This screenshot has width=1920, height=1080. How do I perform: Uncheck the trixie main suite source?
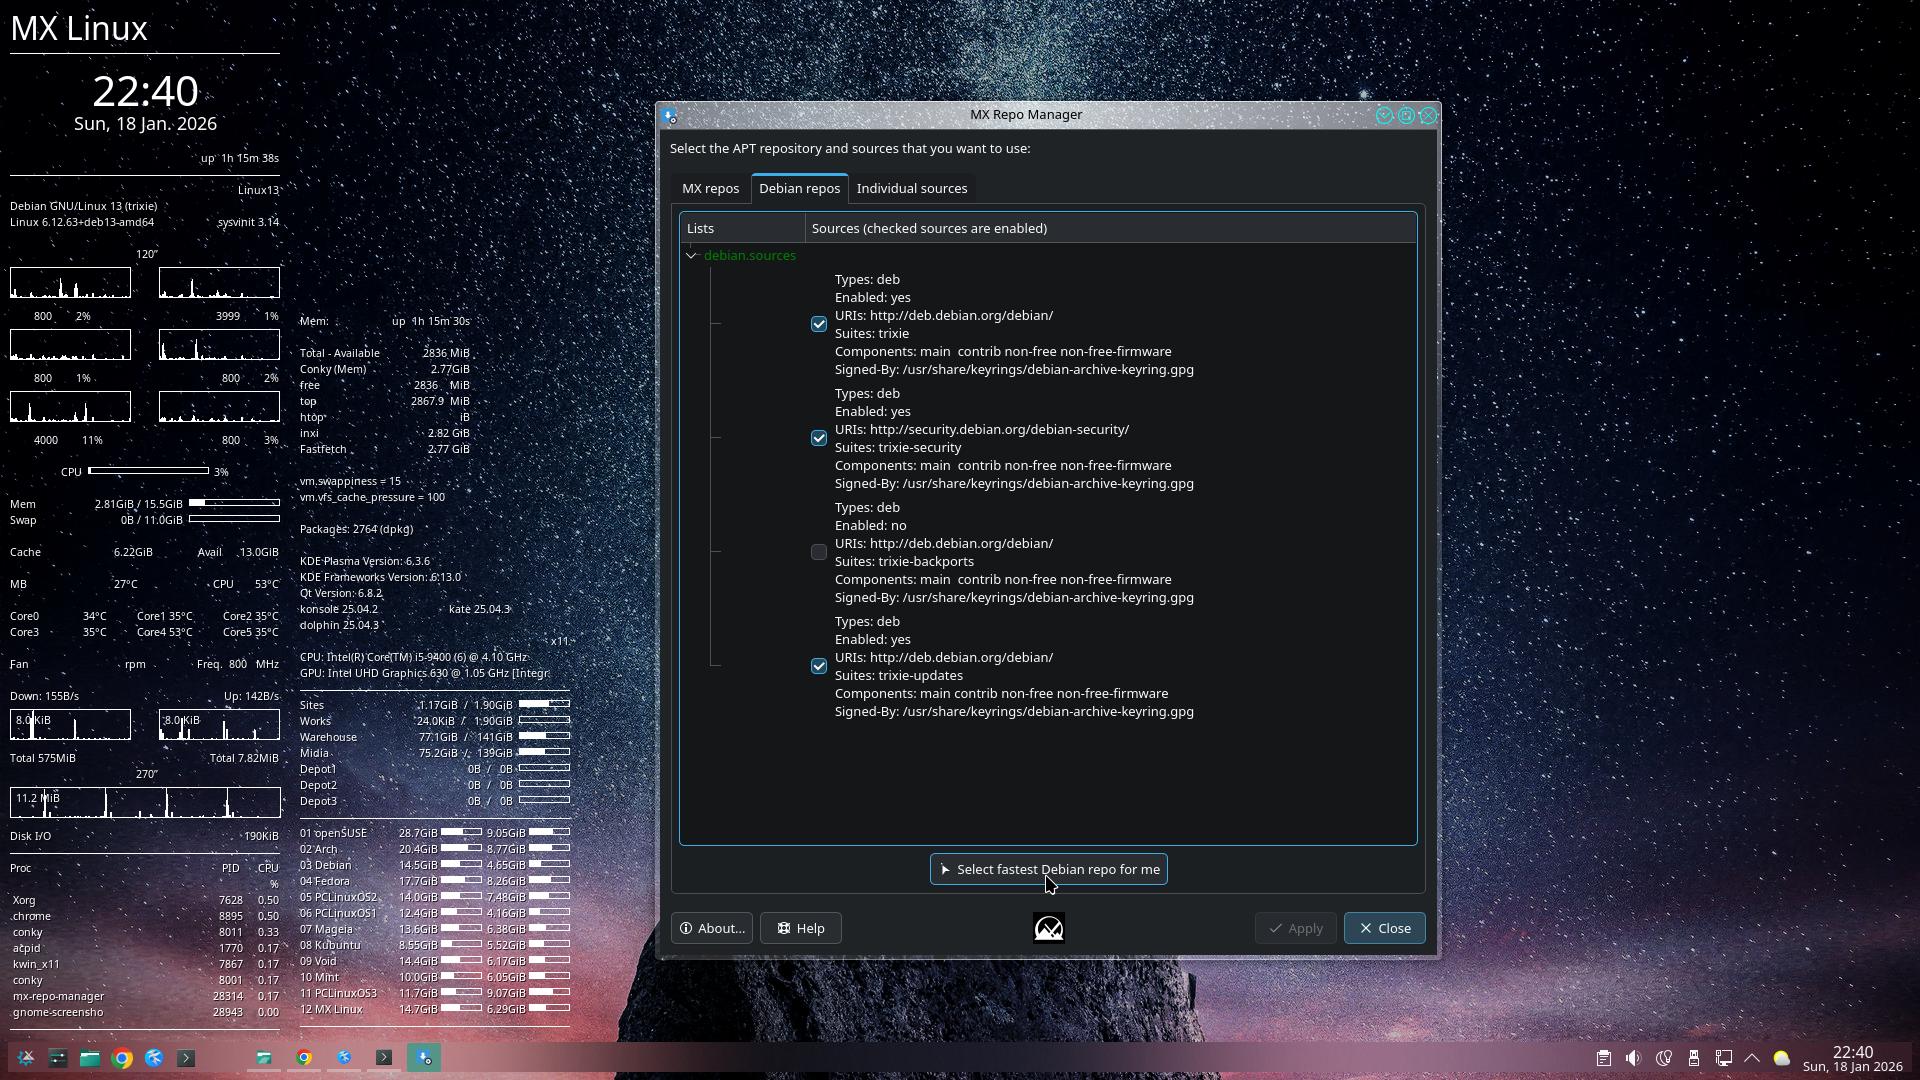coord(819,324)
